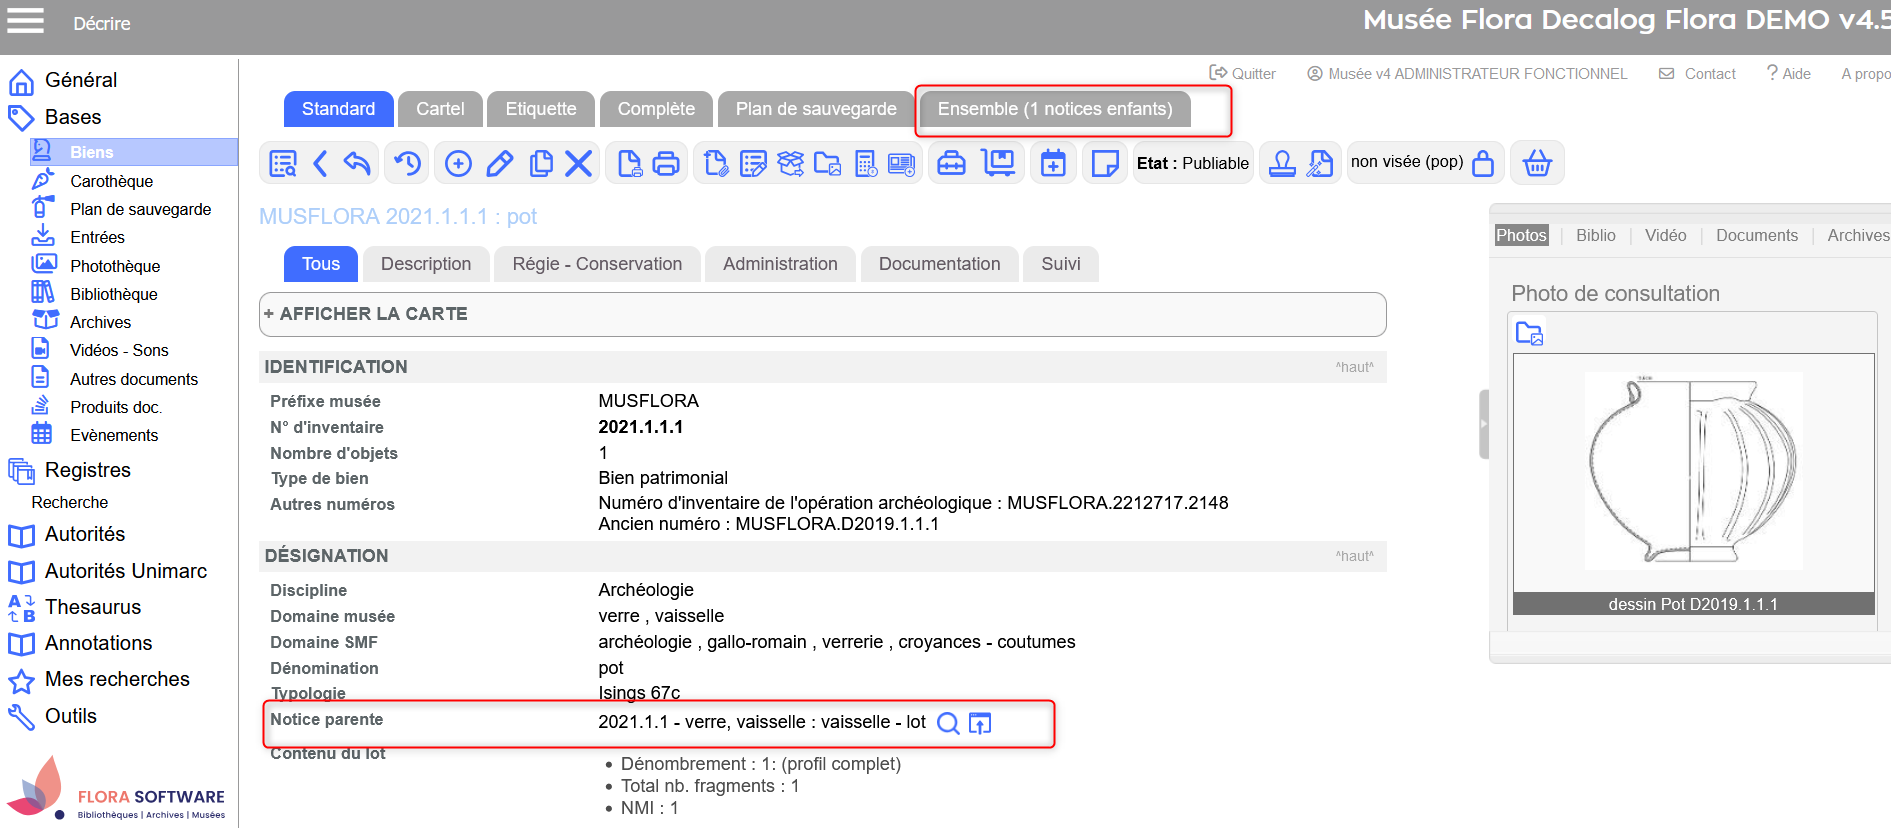Click the add calendar event icon
This screenshot has width=1891, height=828.
pyautogui.click(x=1053, y=163)
